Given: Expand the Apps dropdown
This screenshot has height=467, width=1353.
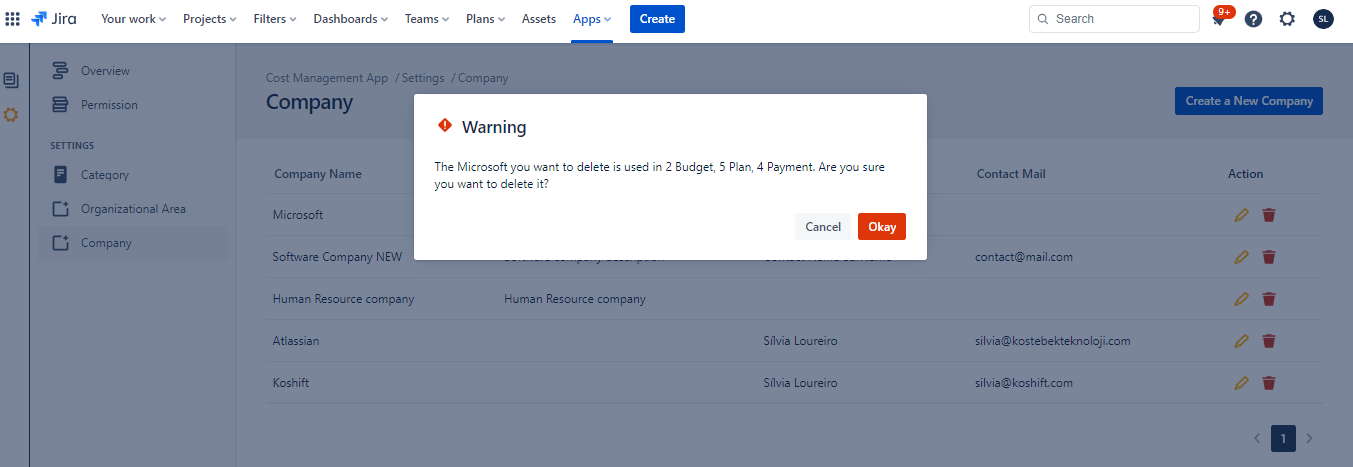Looking at the screenshot, I should click(x=592, y=19).
